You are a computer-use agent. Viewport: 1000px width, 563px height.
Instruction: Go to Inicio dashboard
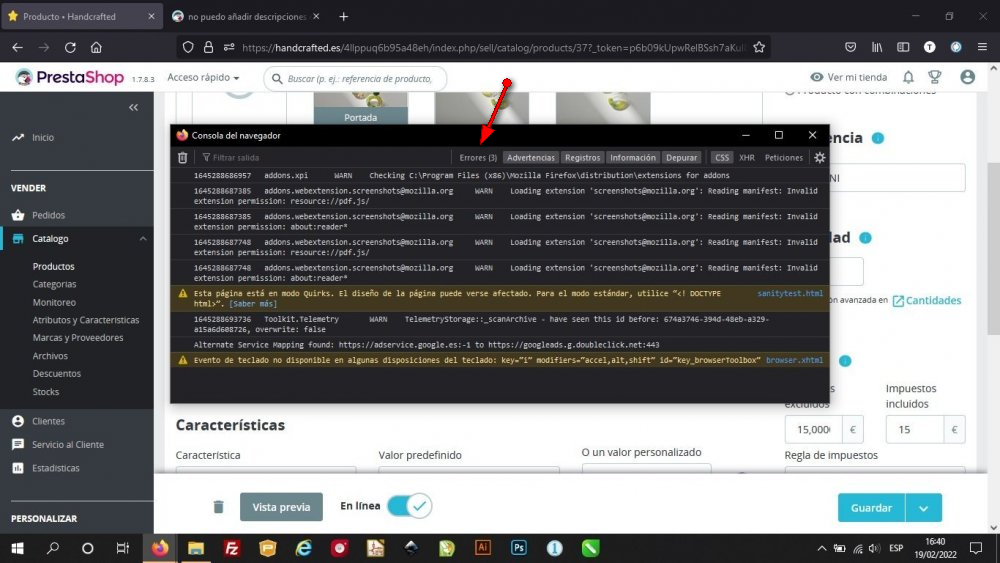43,137
